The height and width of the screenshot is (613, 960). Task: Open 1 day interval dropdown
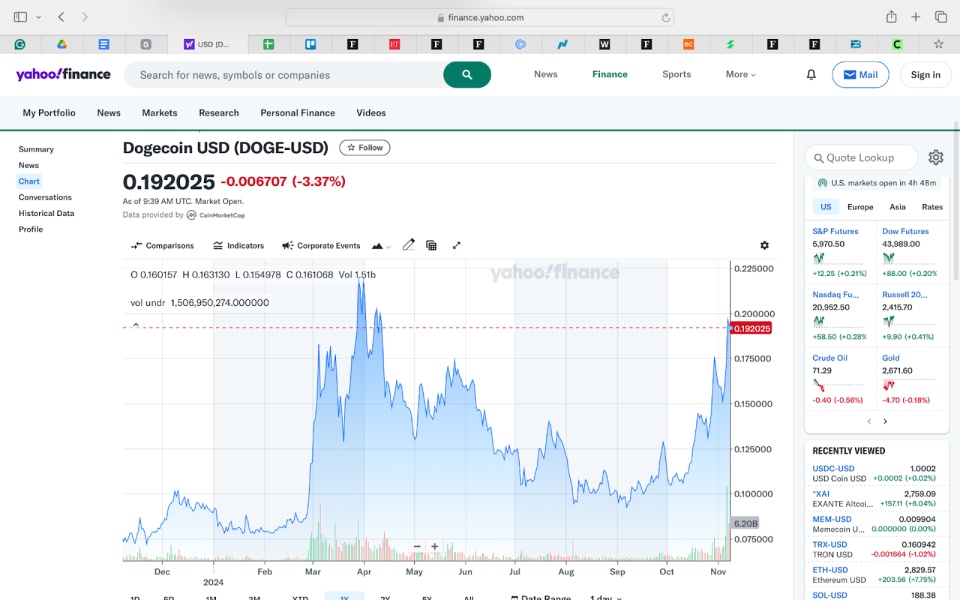tap(606, 598)
